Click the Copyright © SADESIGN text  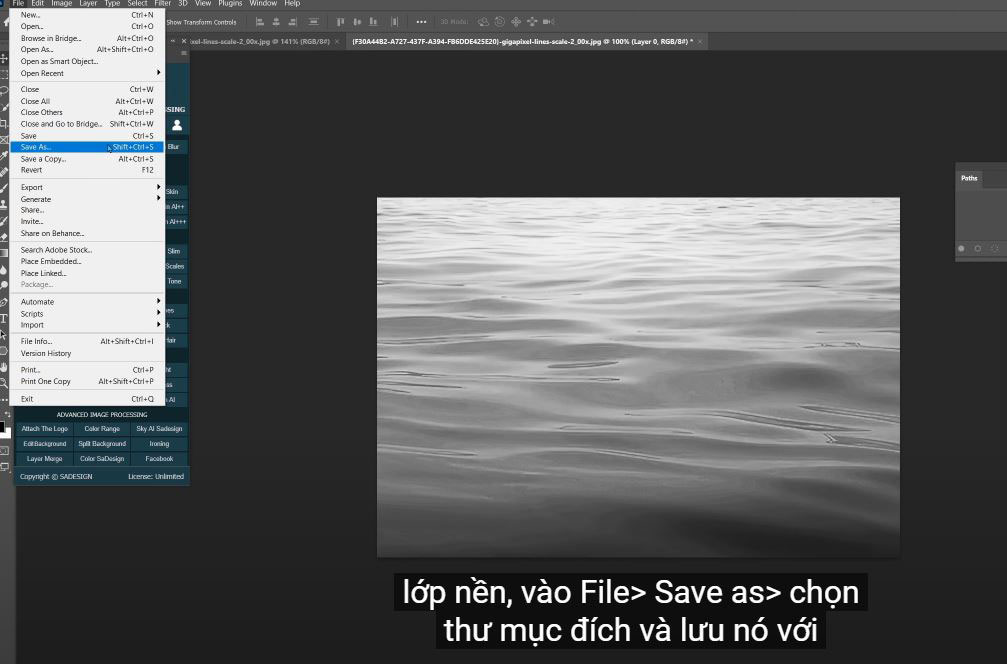(57, 476)
